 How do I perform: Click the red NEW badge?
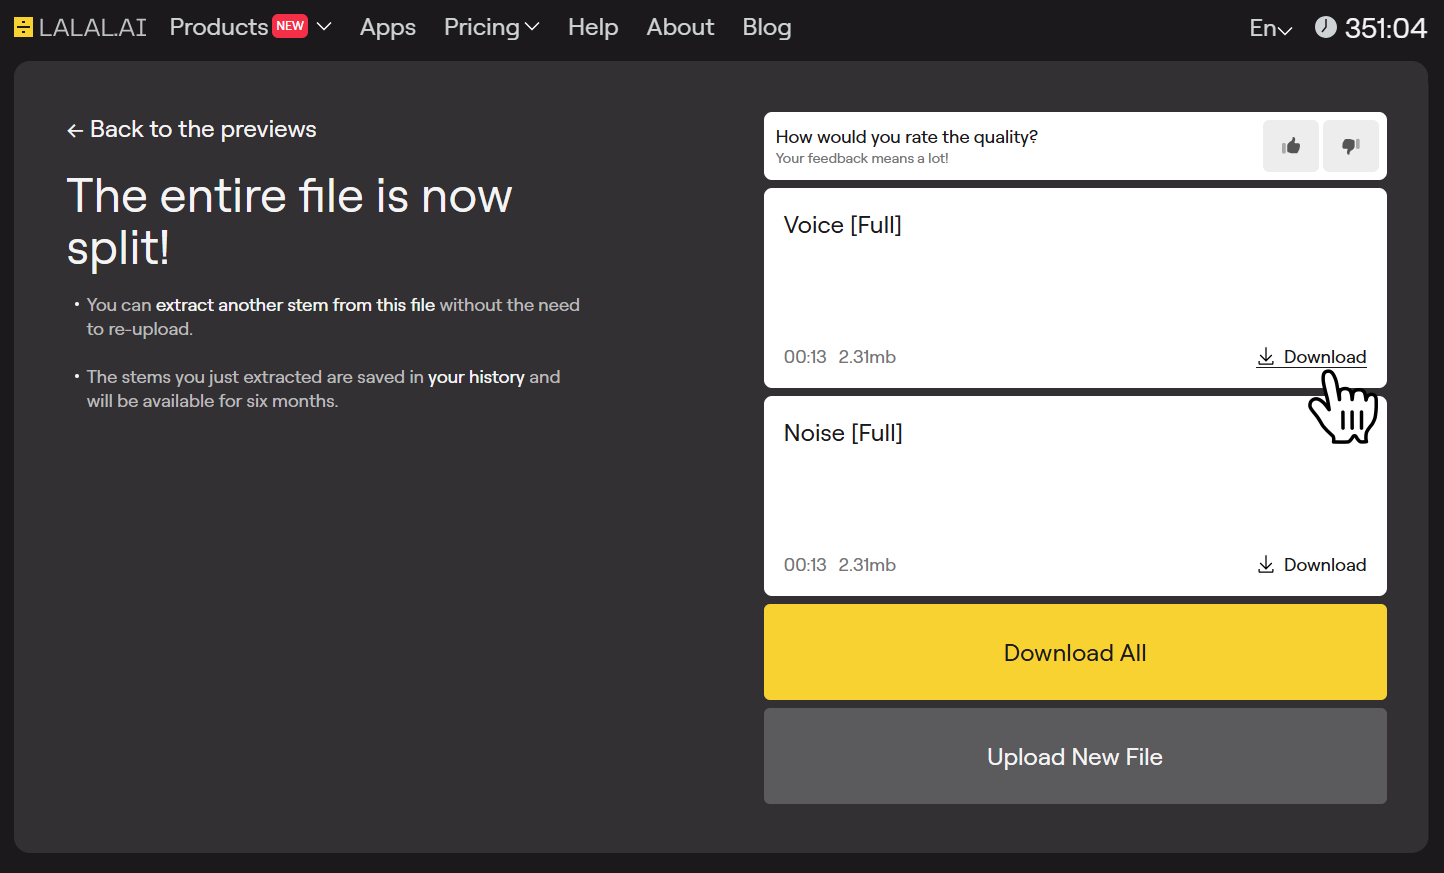click(x=290, y=26)
